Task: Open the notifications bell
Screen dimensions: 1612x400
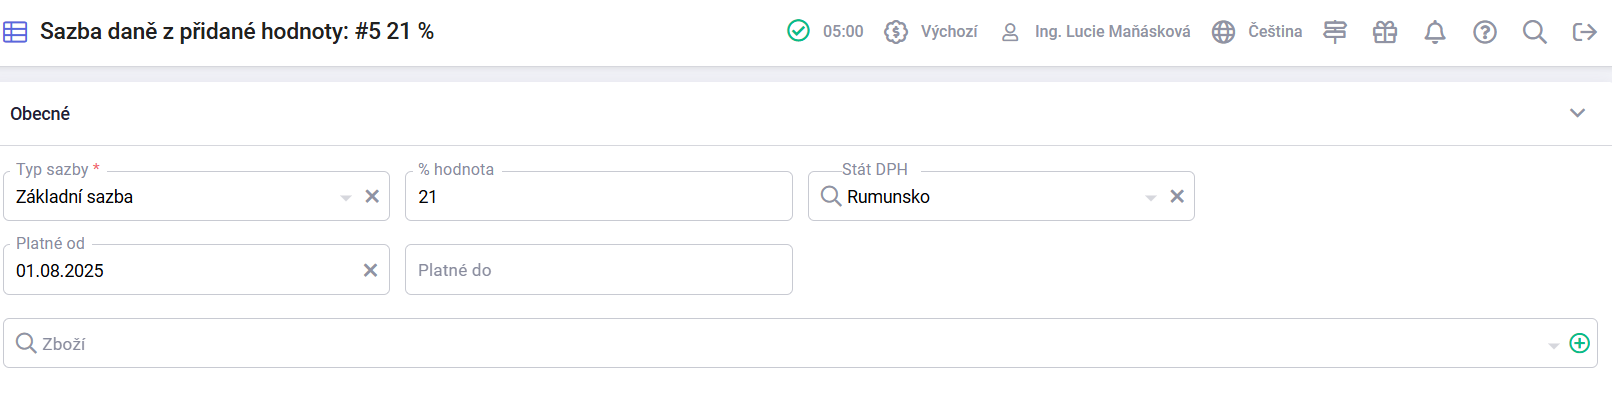Action: tap(1435, 32)
